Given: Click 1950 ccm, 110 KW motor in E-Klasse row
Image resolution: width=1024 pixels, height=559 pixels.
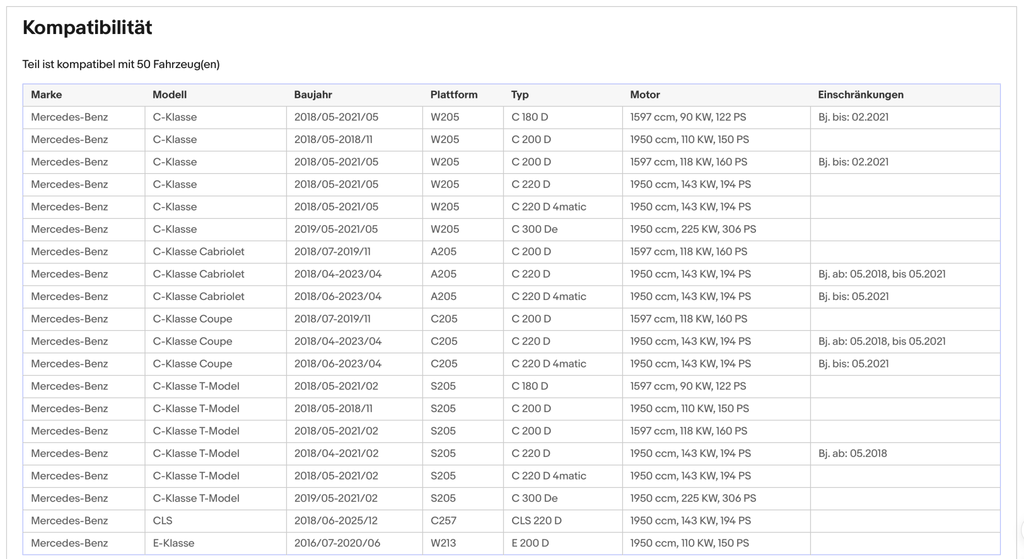Looking at the screenshot, I should [689, 543].
